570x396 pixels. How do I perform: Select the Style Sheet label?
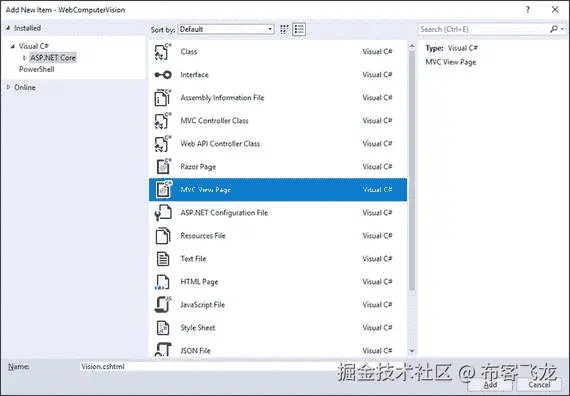tap(198, 328)
